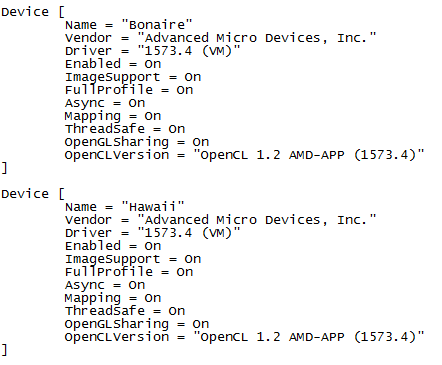The height and width of the screenshot is (365, 442).
Task: Click Bonaire's Driver "1573.4 (VM)" value
Action: tap(189, 51)
